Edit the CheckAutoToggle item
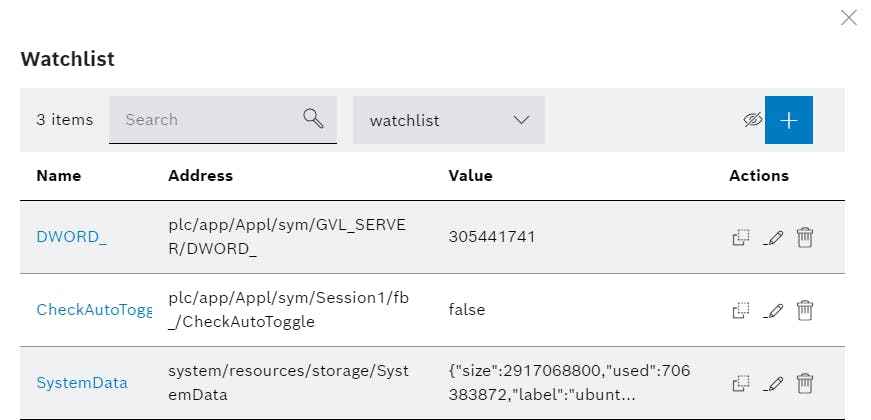Image resolution: width=871 pixels, height=420 pixels. 773,310
